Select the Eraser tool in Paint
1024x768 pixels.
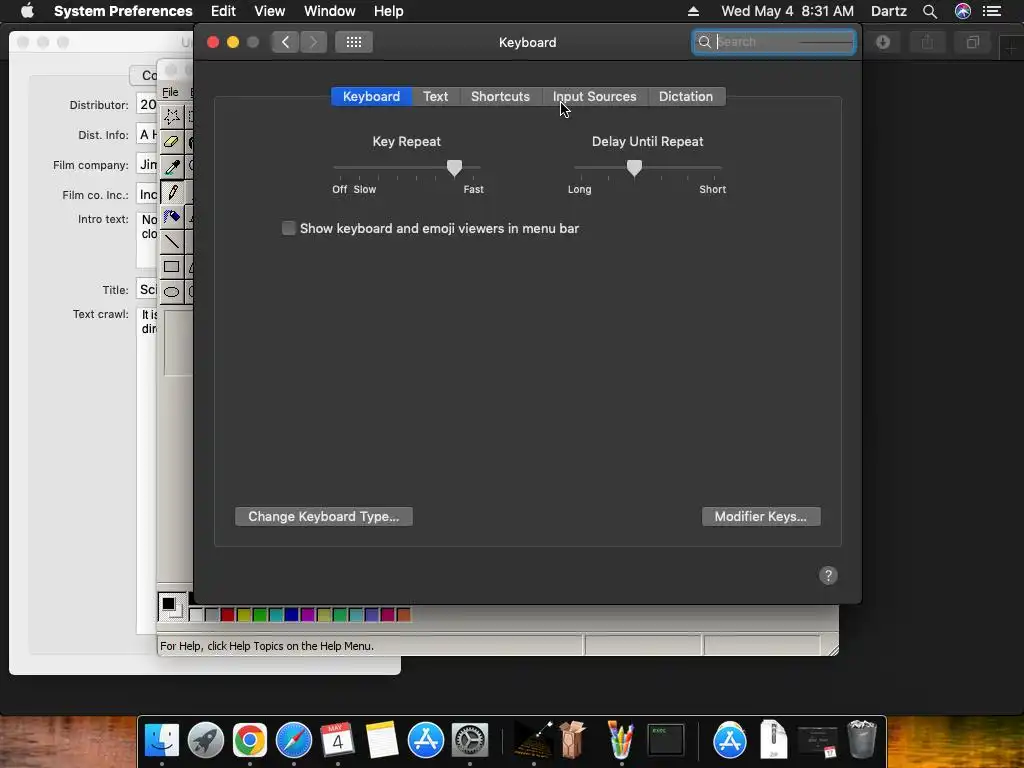click(172, 142)
